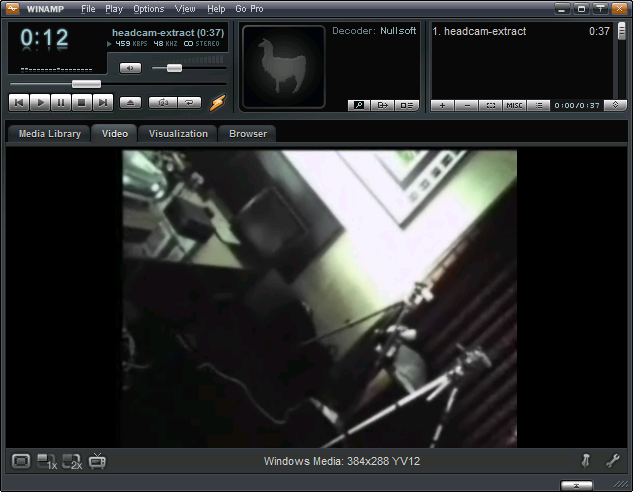This screenshot has width=633, height=492.
Task: Switch to the Media Library tab
Action: pyautogui.click(x=50, y=134)
